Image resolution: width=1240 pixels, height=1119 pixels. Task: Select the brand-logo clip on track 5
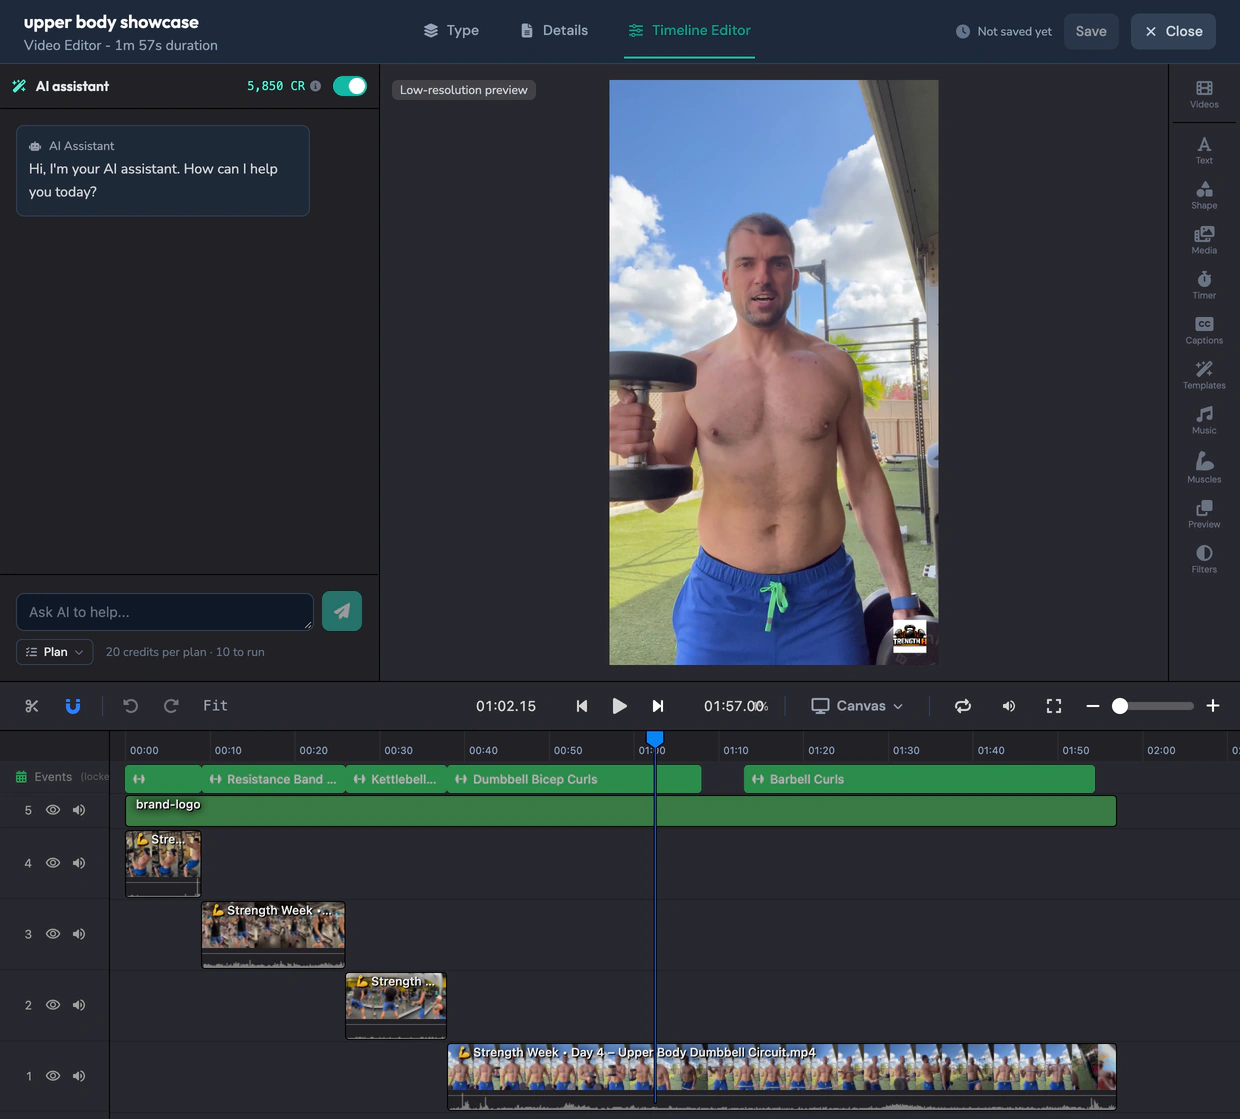(620, 811)
